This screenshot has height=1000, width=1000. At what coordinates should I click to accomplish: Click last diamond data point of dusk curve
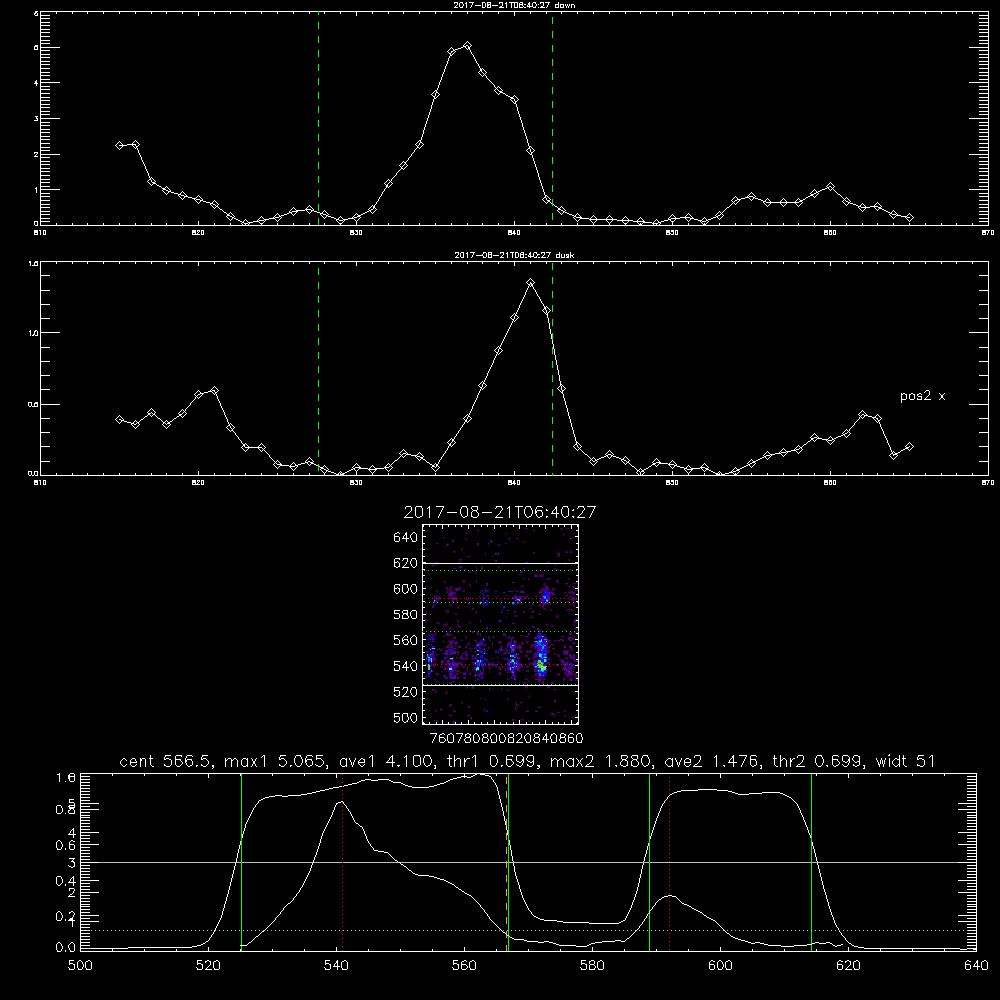pos(909,446)
